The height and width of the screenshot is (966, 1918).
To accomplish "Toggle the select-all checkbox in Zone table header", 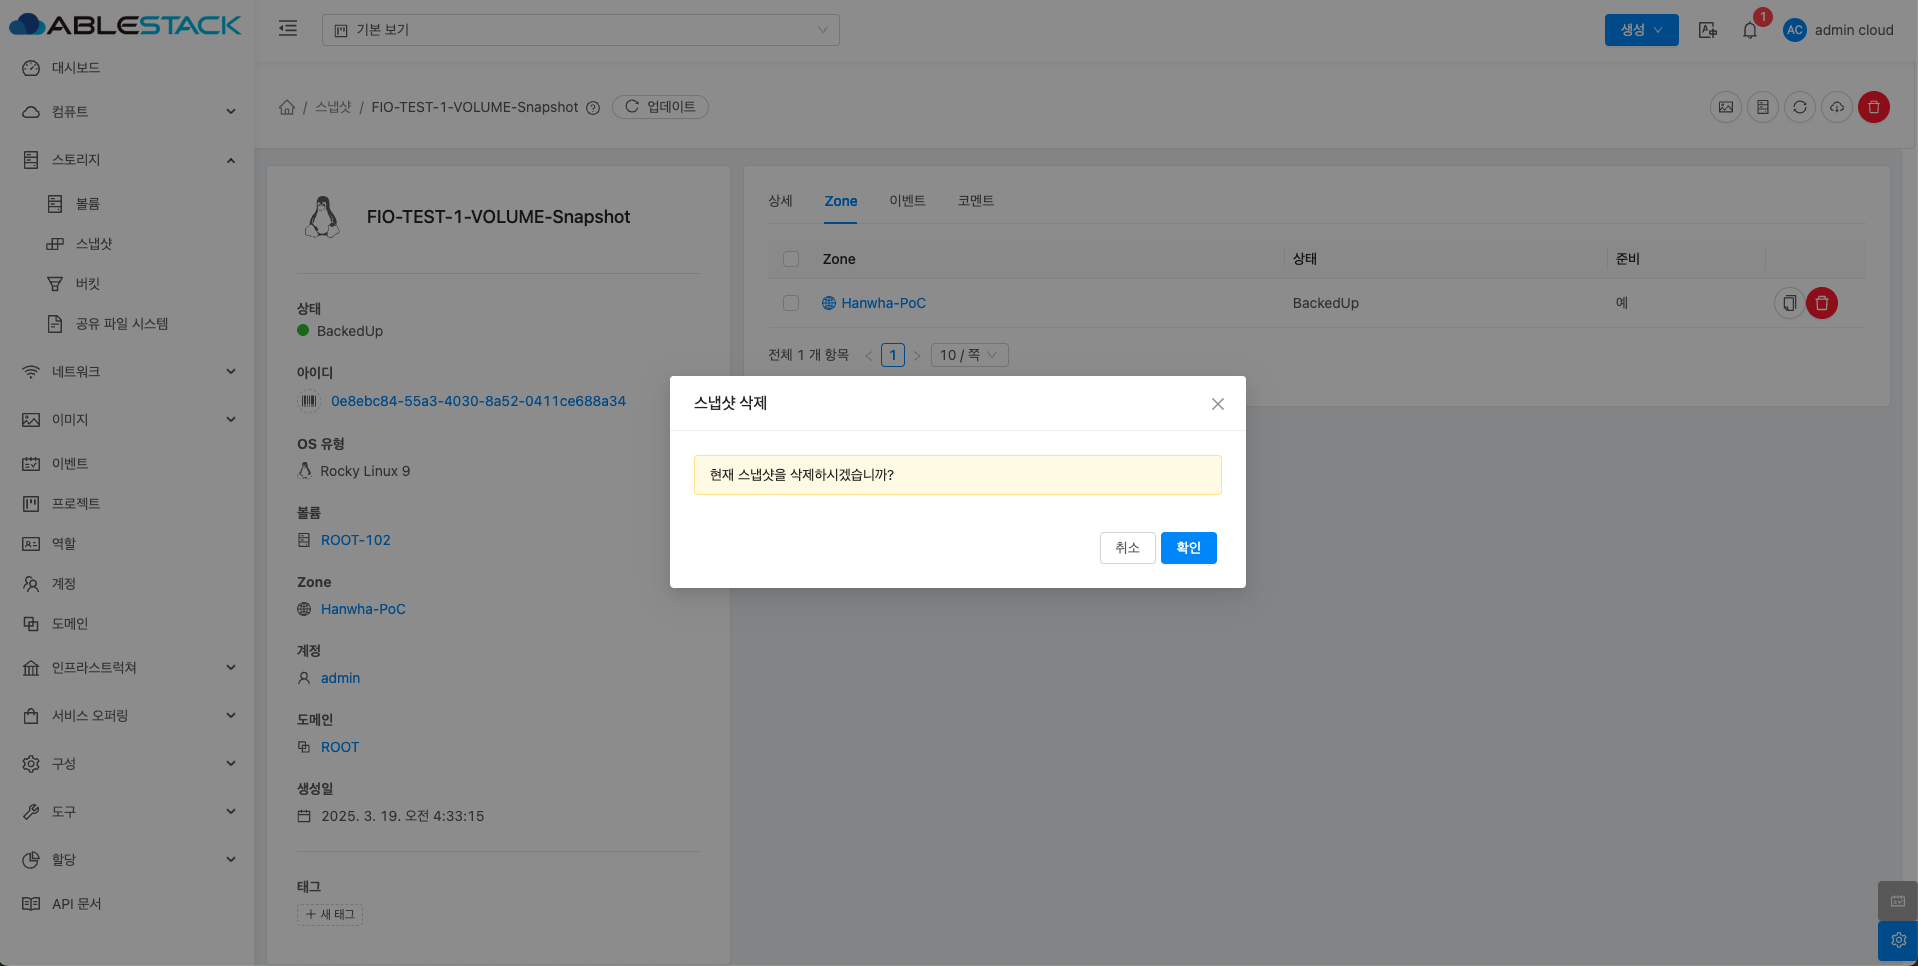I will pyautogui.click(x=791, y=259).
